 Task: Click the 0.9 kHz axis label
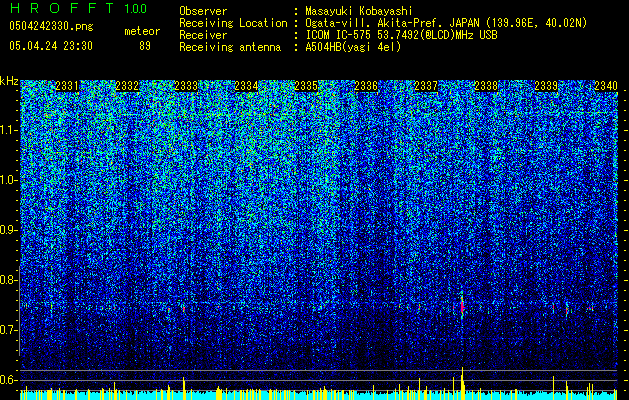[x=9, y=230]
